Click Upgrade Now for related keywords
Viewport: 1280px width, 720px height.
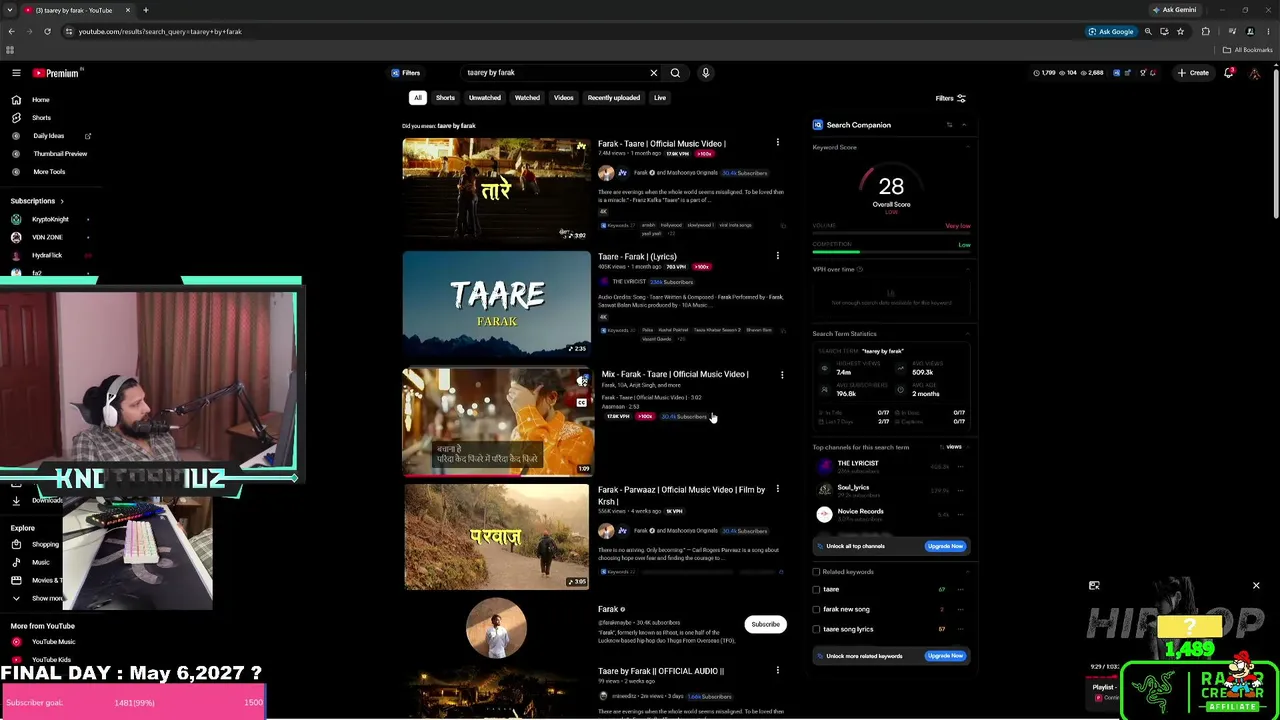(x=945, y=656)
